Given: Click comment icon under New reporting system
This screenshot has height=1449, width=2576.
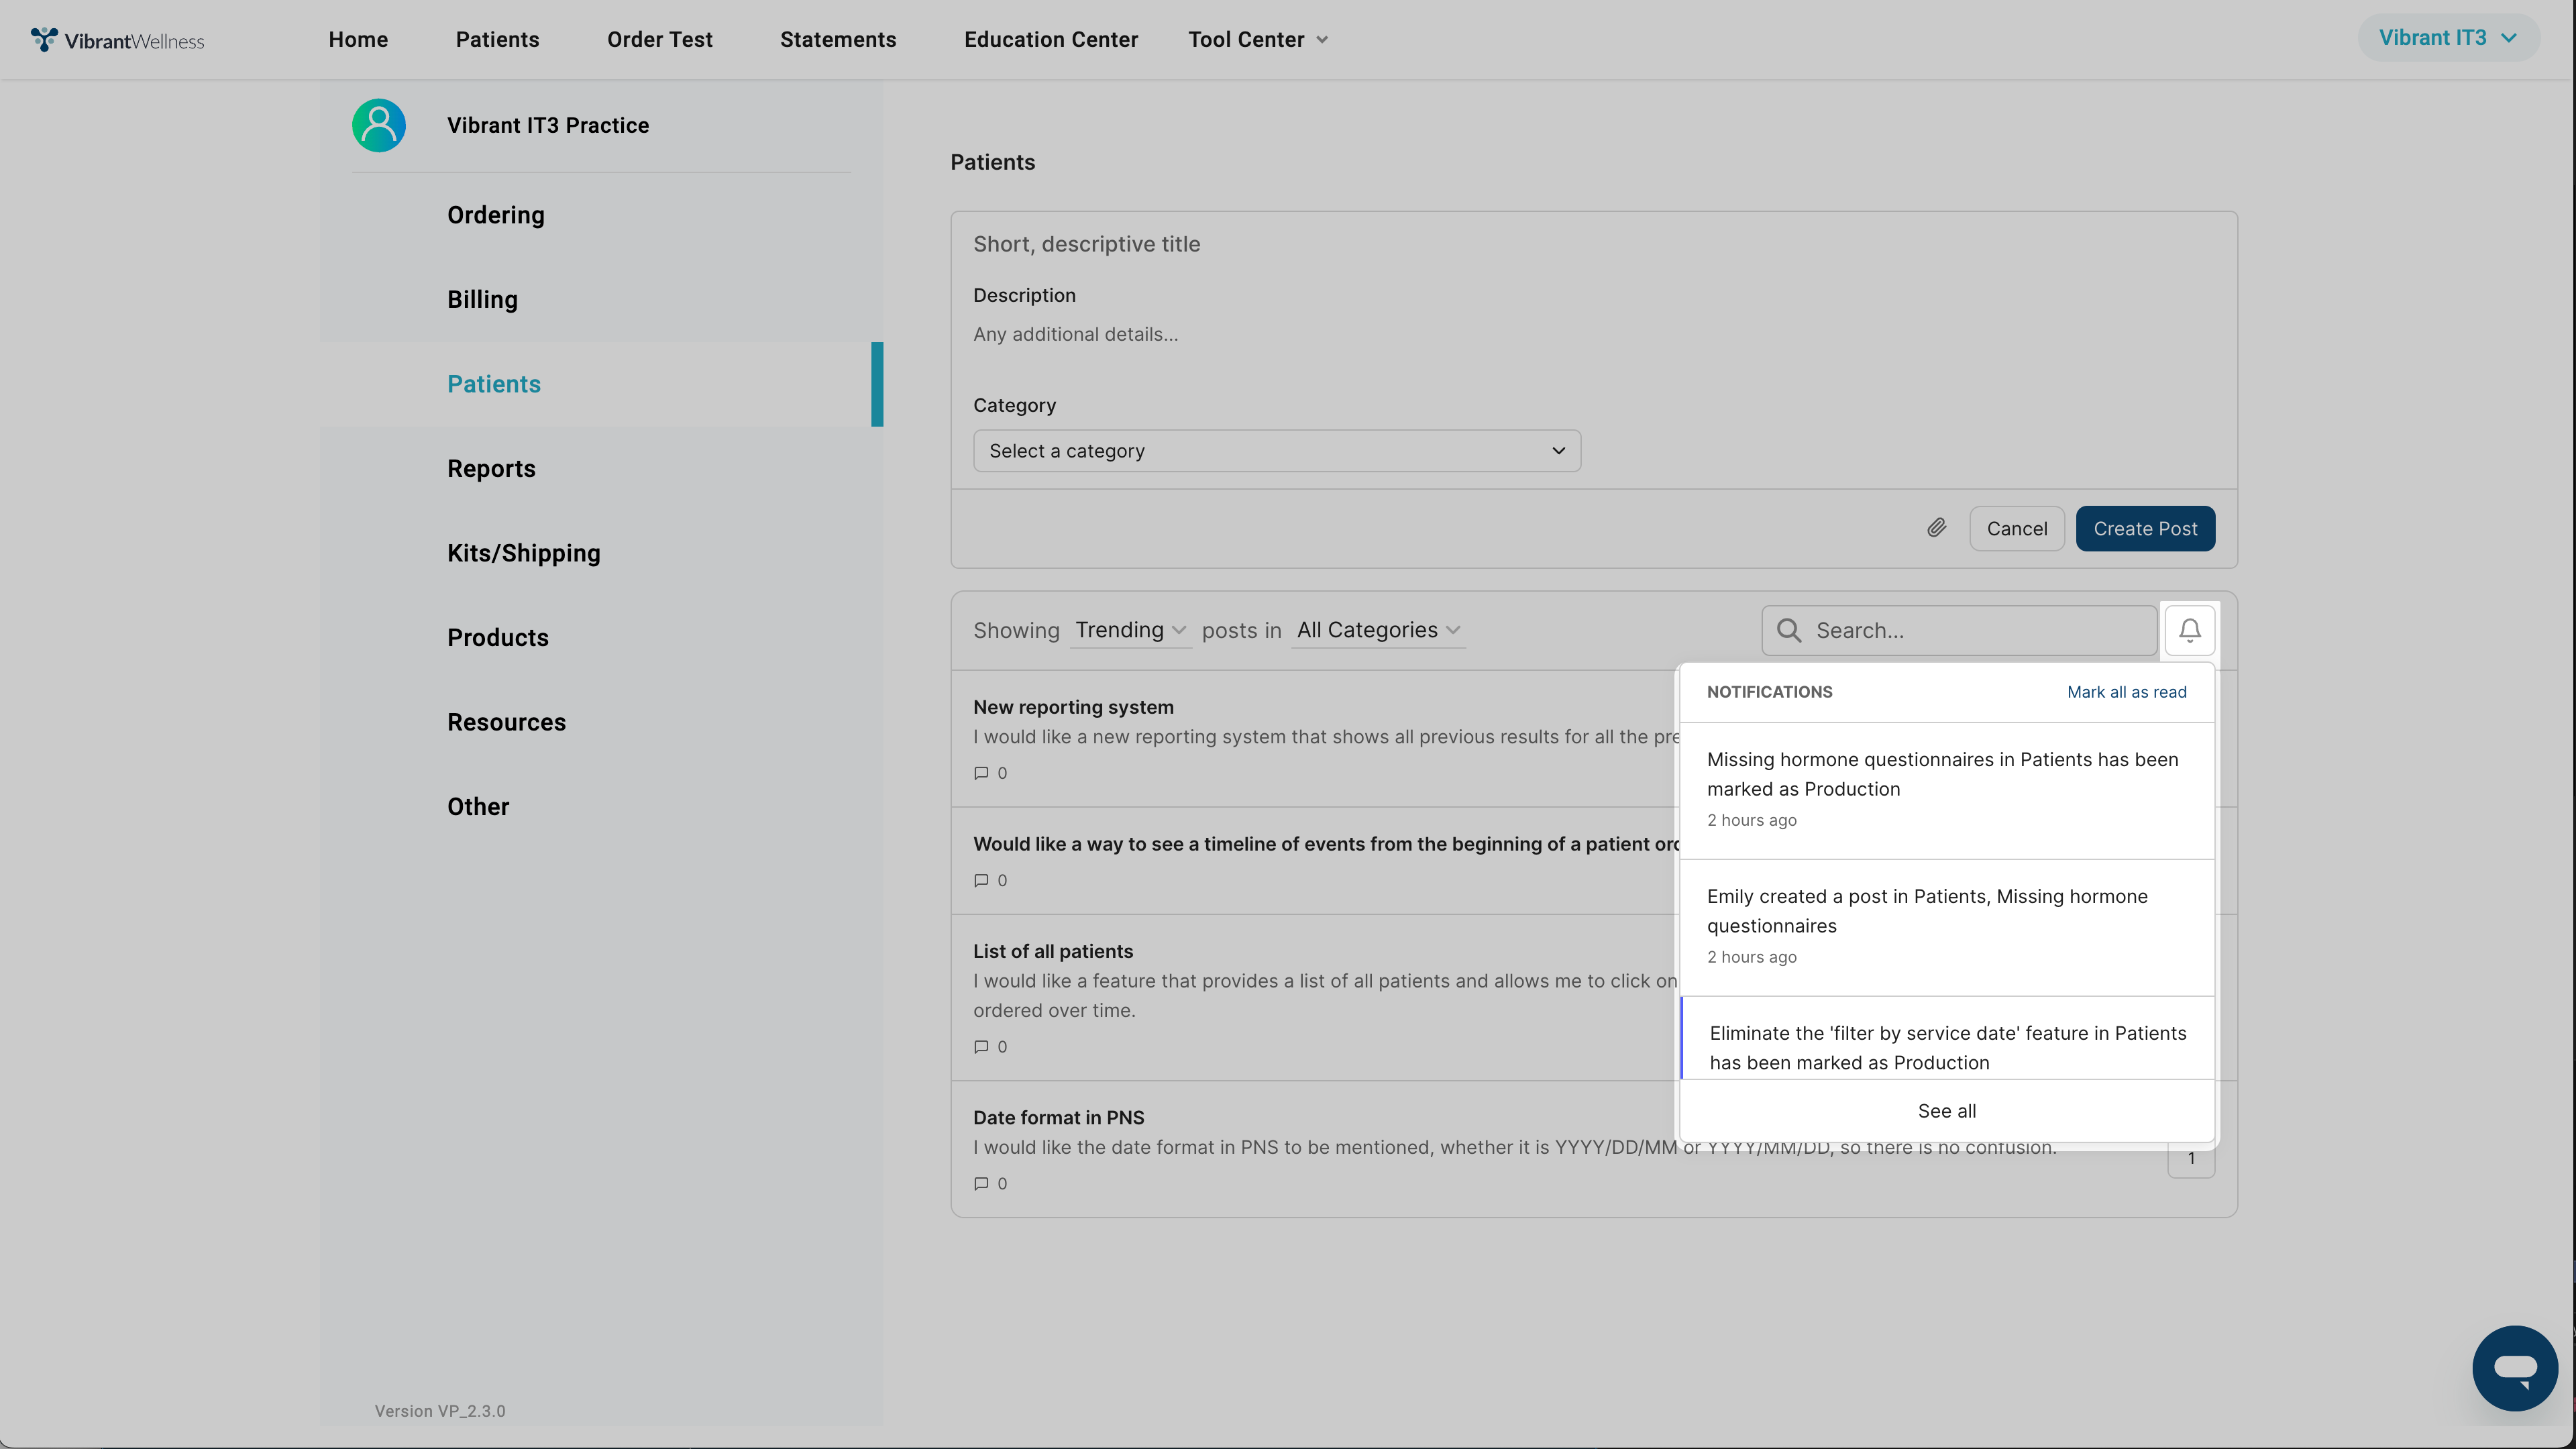Looking at the screenshot, I should [981, 773].
